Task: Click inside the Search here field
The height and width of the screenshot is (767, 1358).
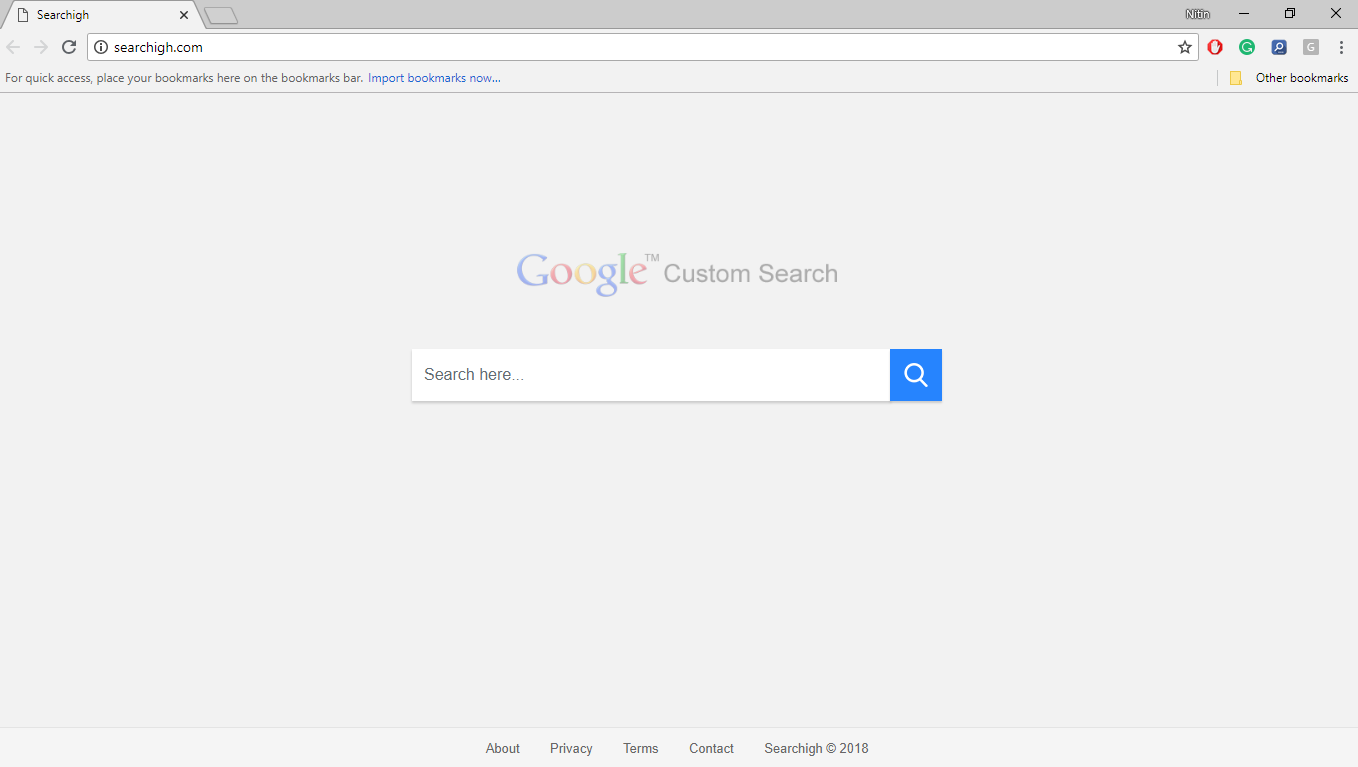Action: click(650, 374)
